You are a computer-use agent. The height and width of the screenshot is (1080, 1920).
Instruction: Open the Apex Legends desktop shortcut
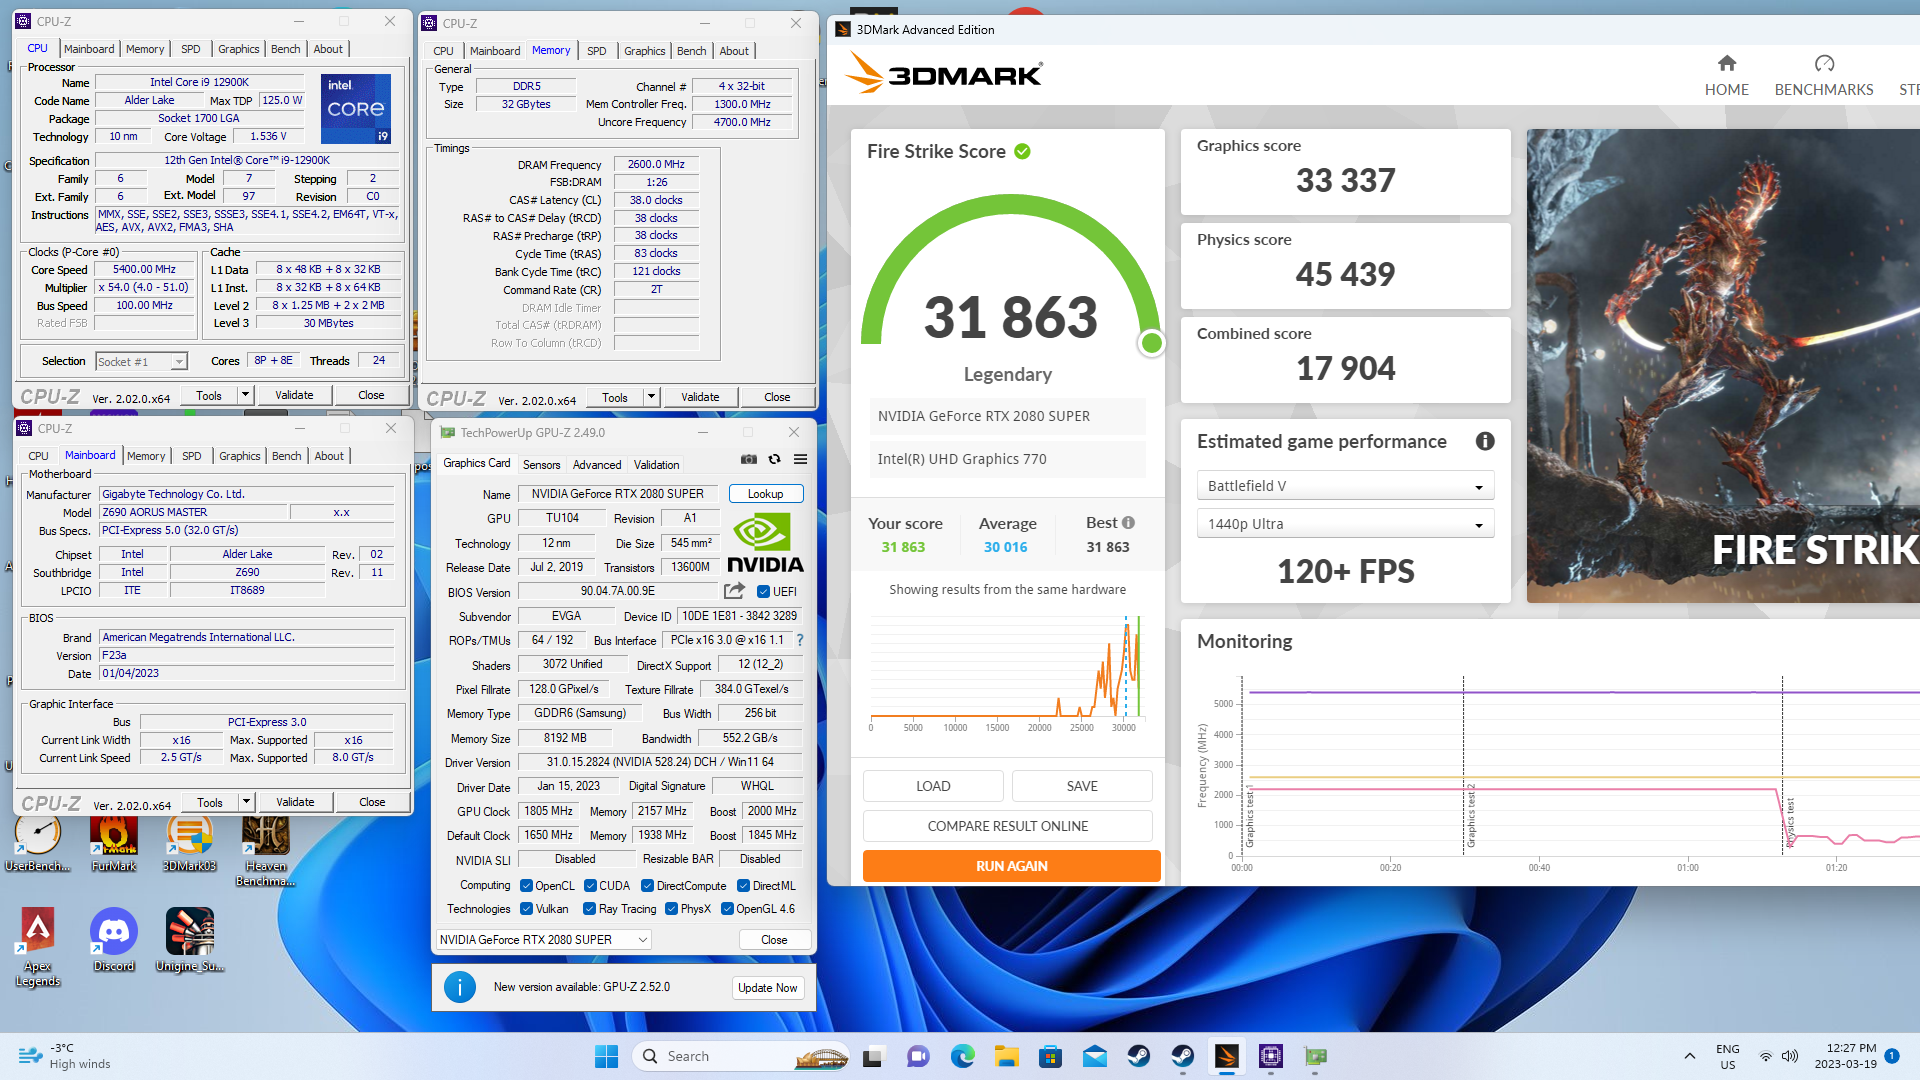tap(38, 947)
